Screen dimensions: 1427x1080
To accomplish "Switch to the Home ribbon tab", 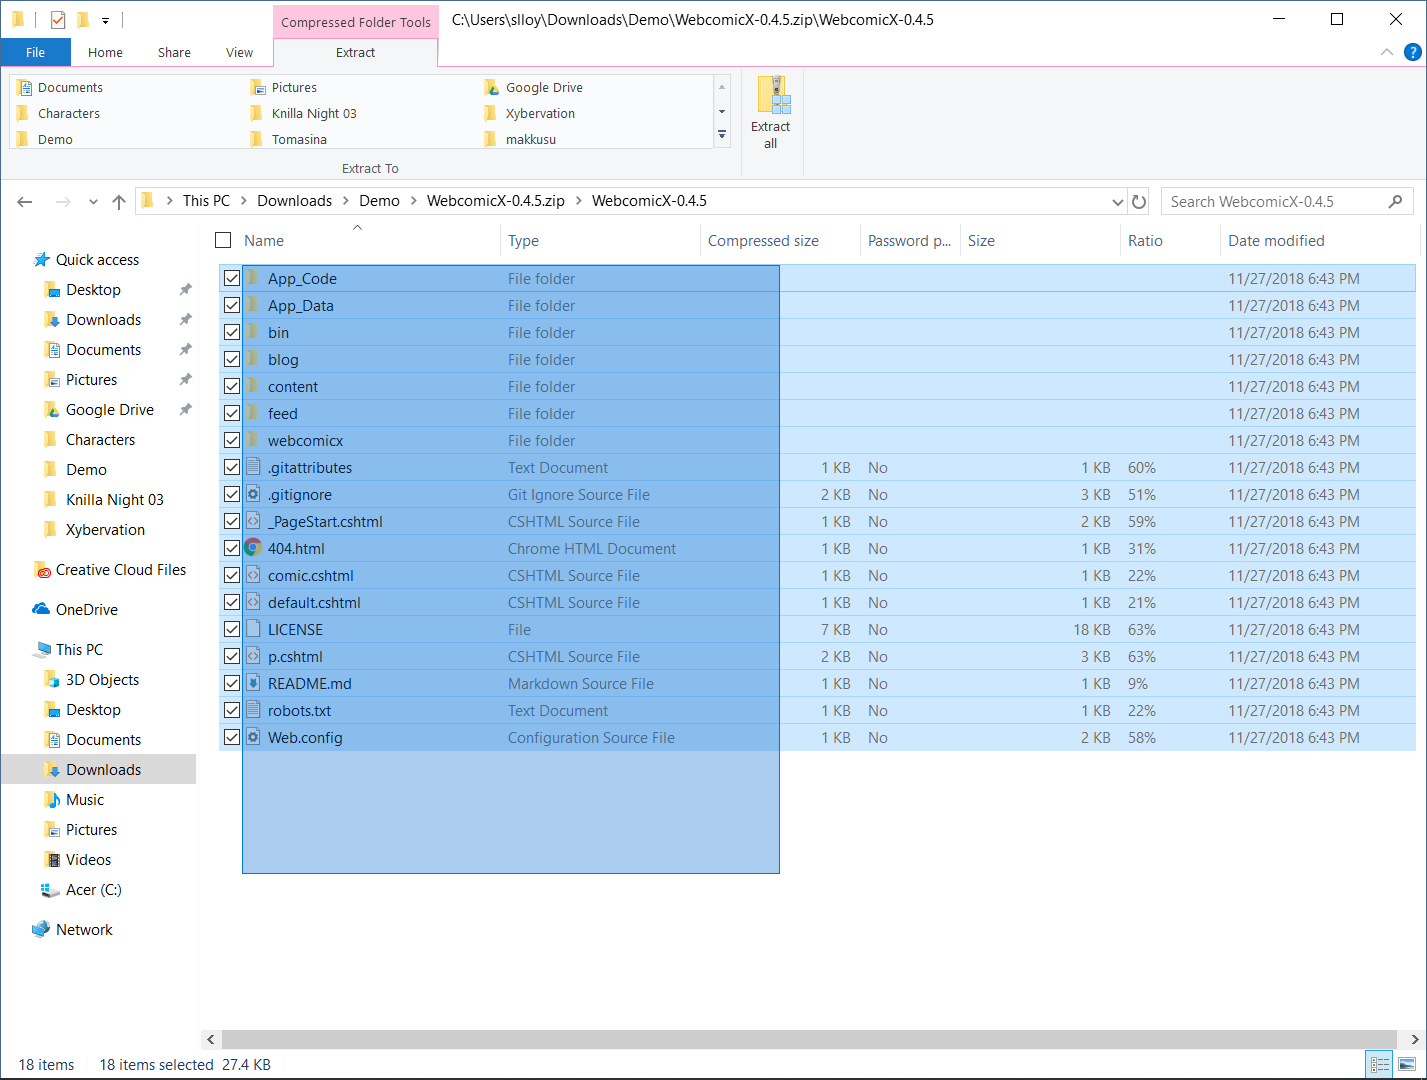I will [105, 52].
